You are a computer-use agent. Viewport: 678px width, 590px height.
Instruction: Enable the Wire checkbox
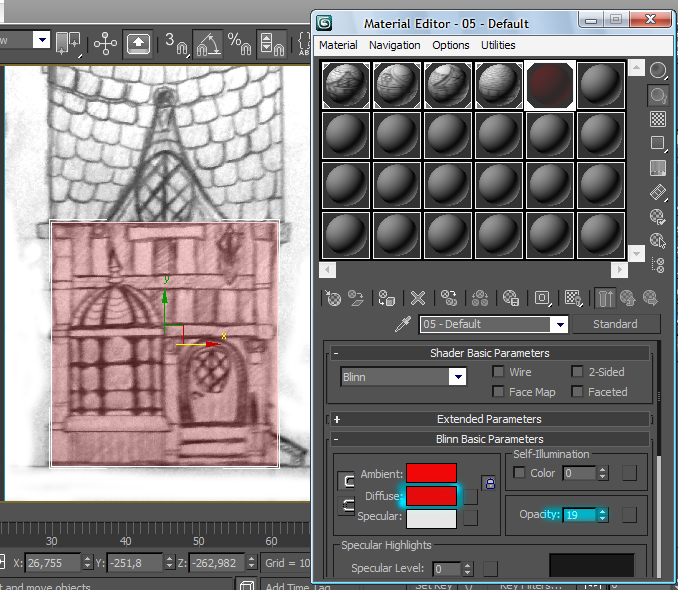coord(499,372)
